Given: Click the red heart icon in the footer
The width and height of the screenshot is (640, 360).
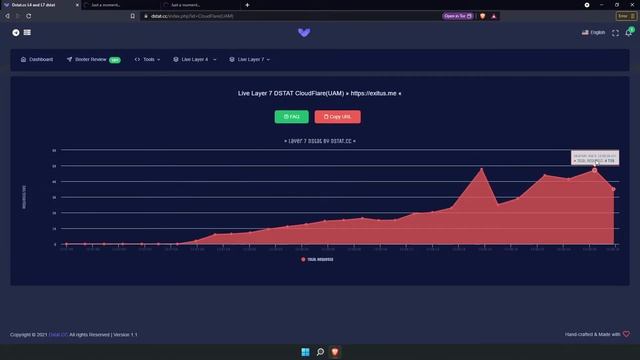Looking at the screenshot, I should (626, 334).
